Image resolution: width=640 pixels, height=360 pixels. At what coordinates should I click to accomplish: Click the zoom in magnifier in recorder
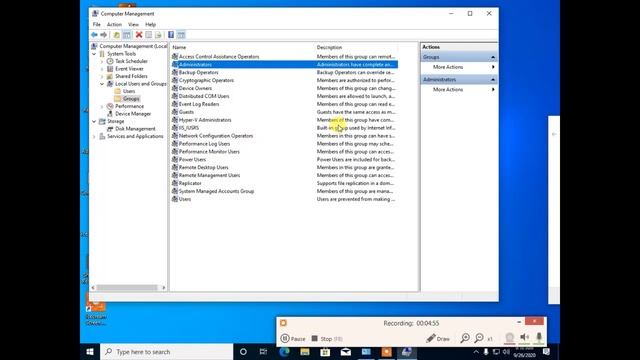click(x=465, y=338)
